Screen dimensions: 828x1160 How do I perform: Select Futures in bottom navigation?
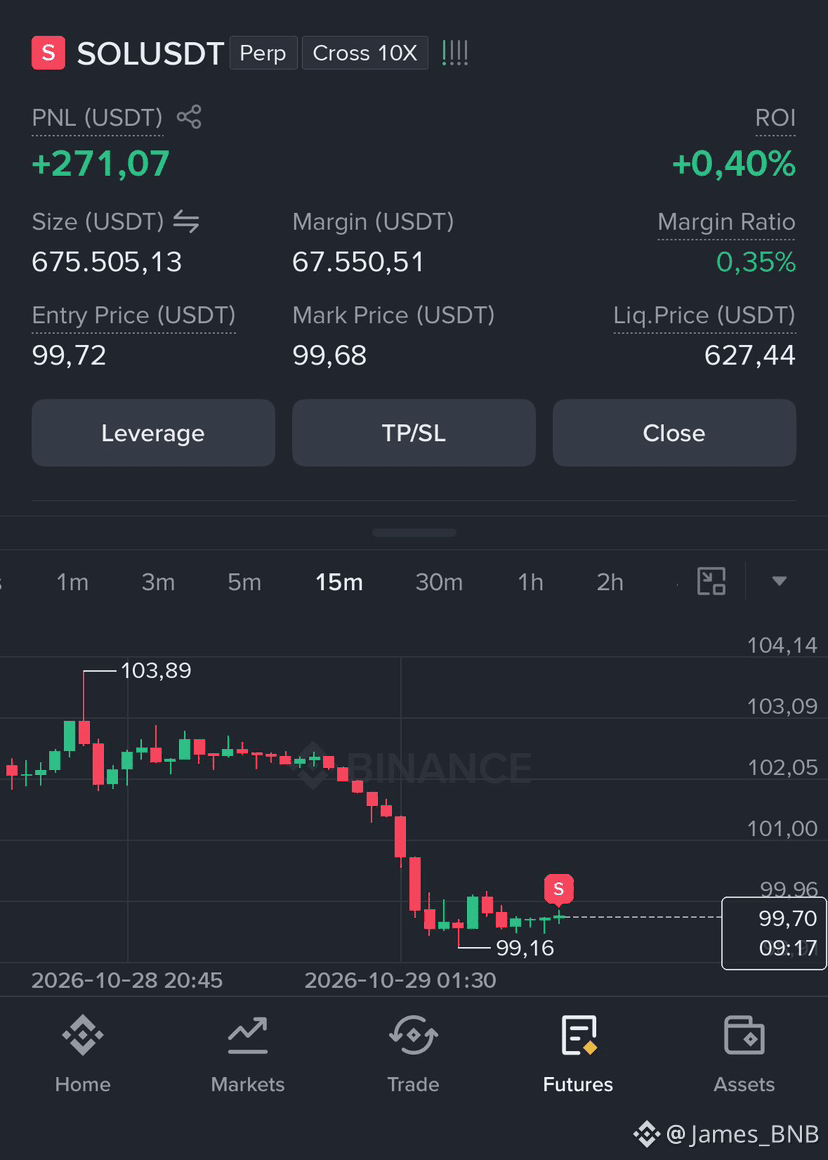pos(578,1055)
